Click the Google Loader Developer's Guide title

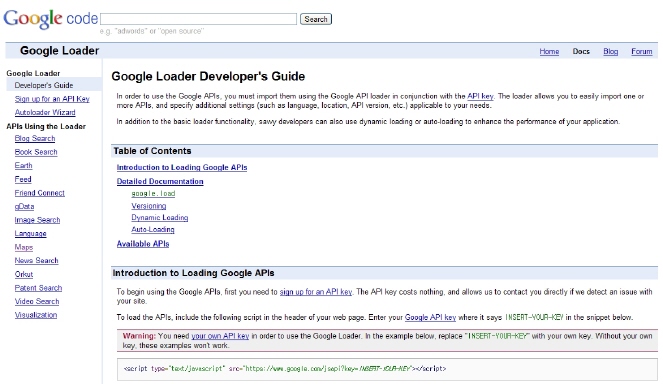[208, 77]
